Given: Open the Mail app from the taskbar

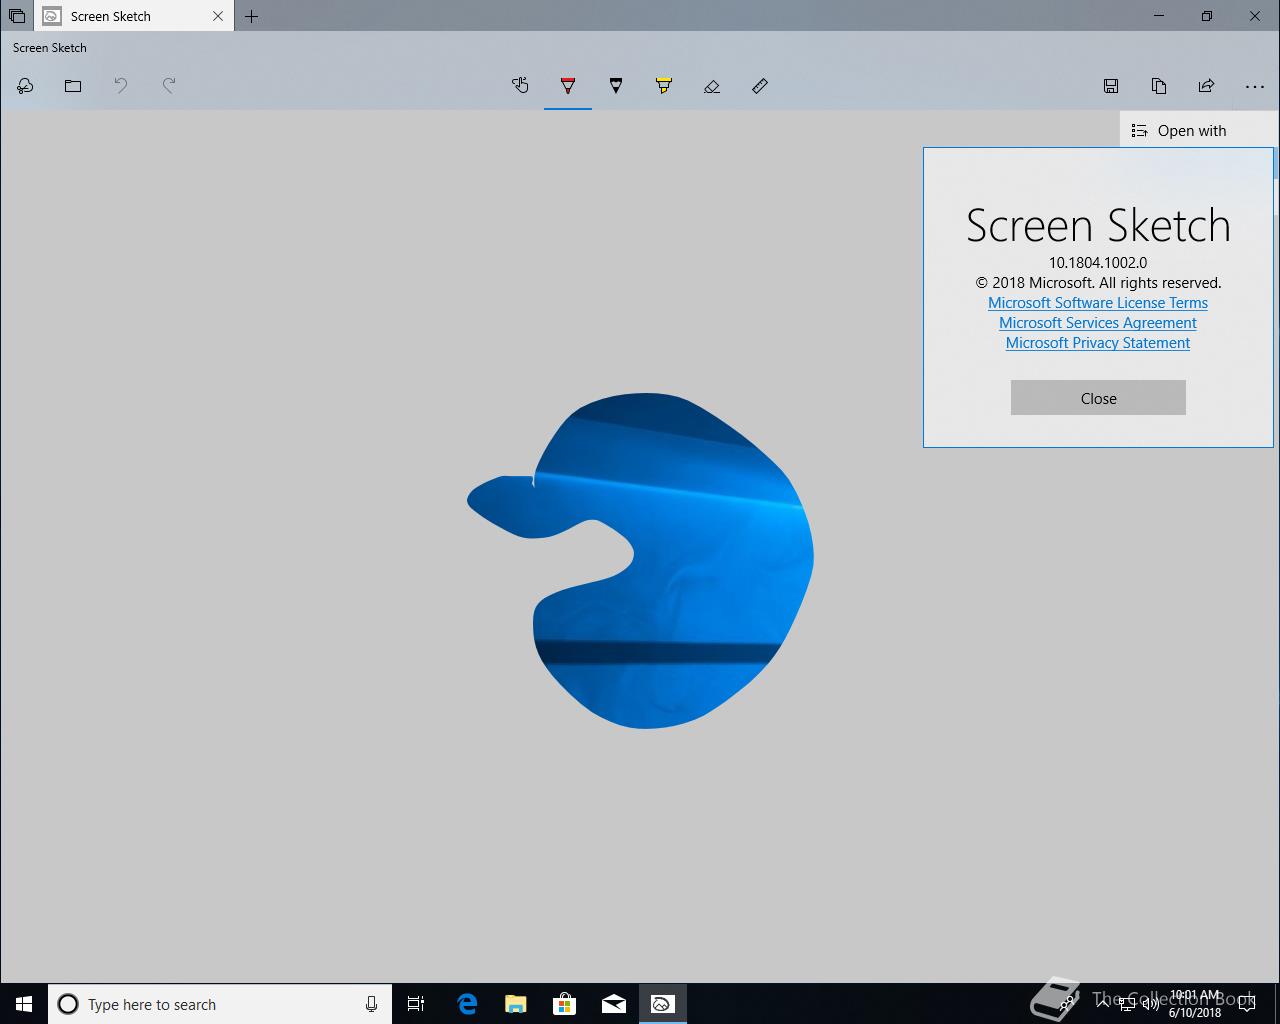Looking at the screenshot, I should point(613,1004).
